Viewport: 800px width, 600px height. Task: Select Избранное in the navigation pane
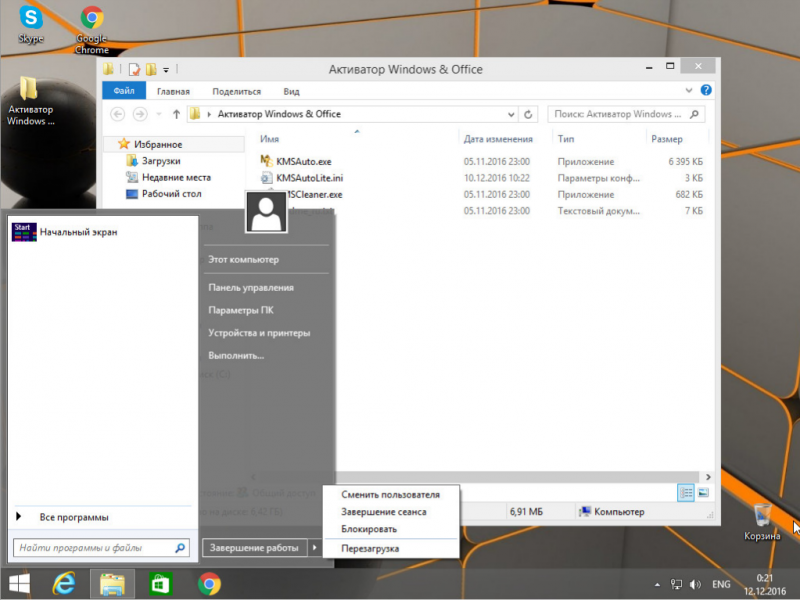point(158,144)
